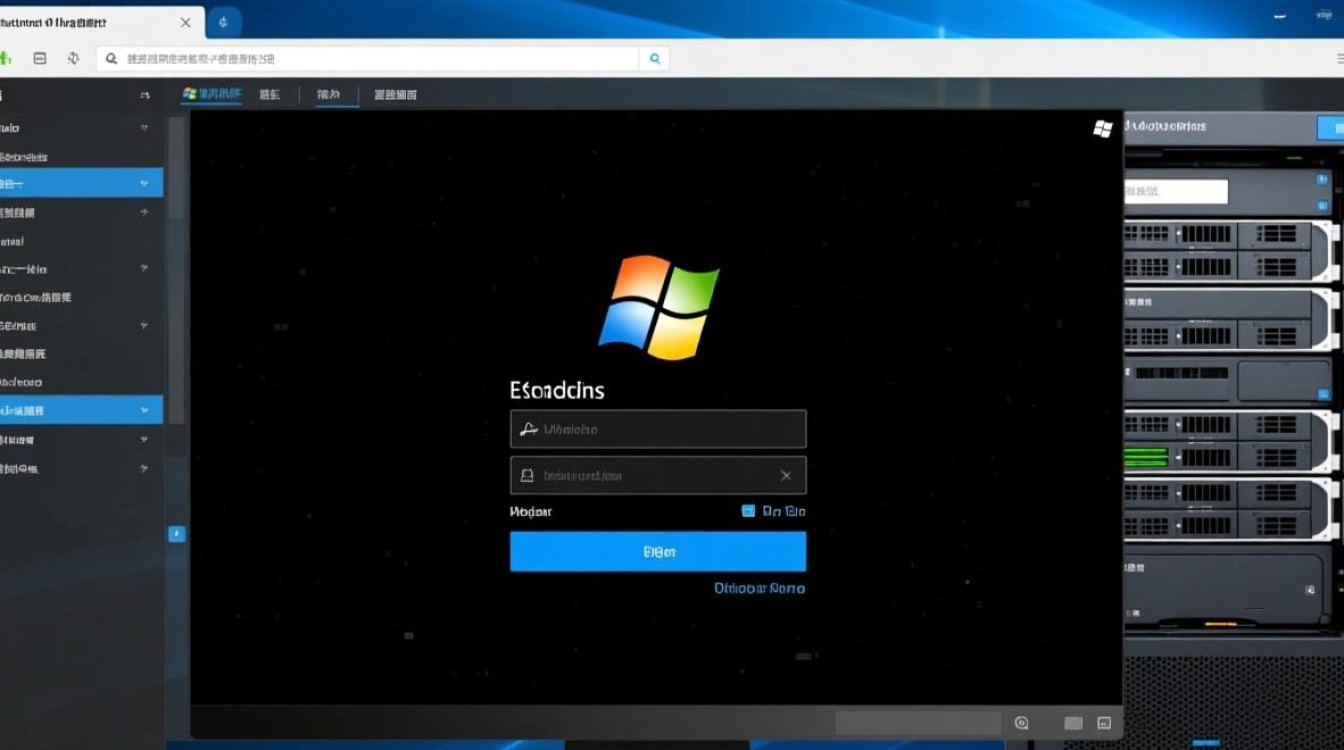Click the large colorful Windows logo
The width and height of the screenshot is (1344, 750).
pyautogui.click(x=658, y=307)
